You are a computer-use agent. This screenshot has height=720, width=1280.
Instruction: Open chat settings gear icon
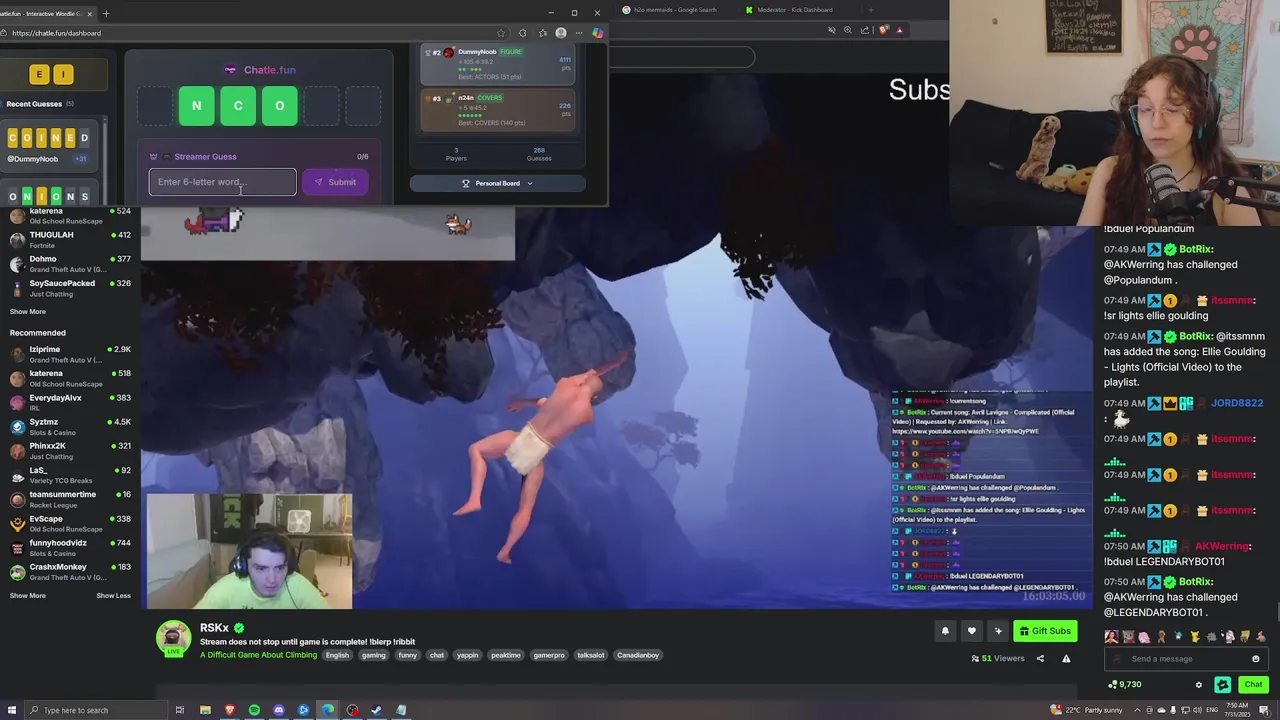click(x=1199, y=685)
